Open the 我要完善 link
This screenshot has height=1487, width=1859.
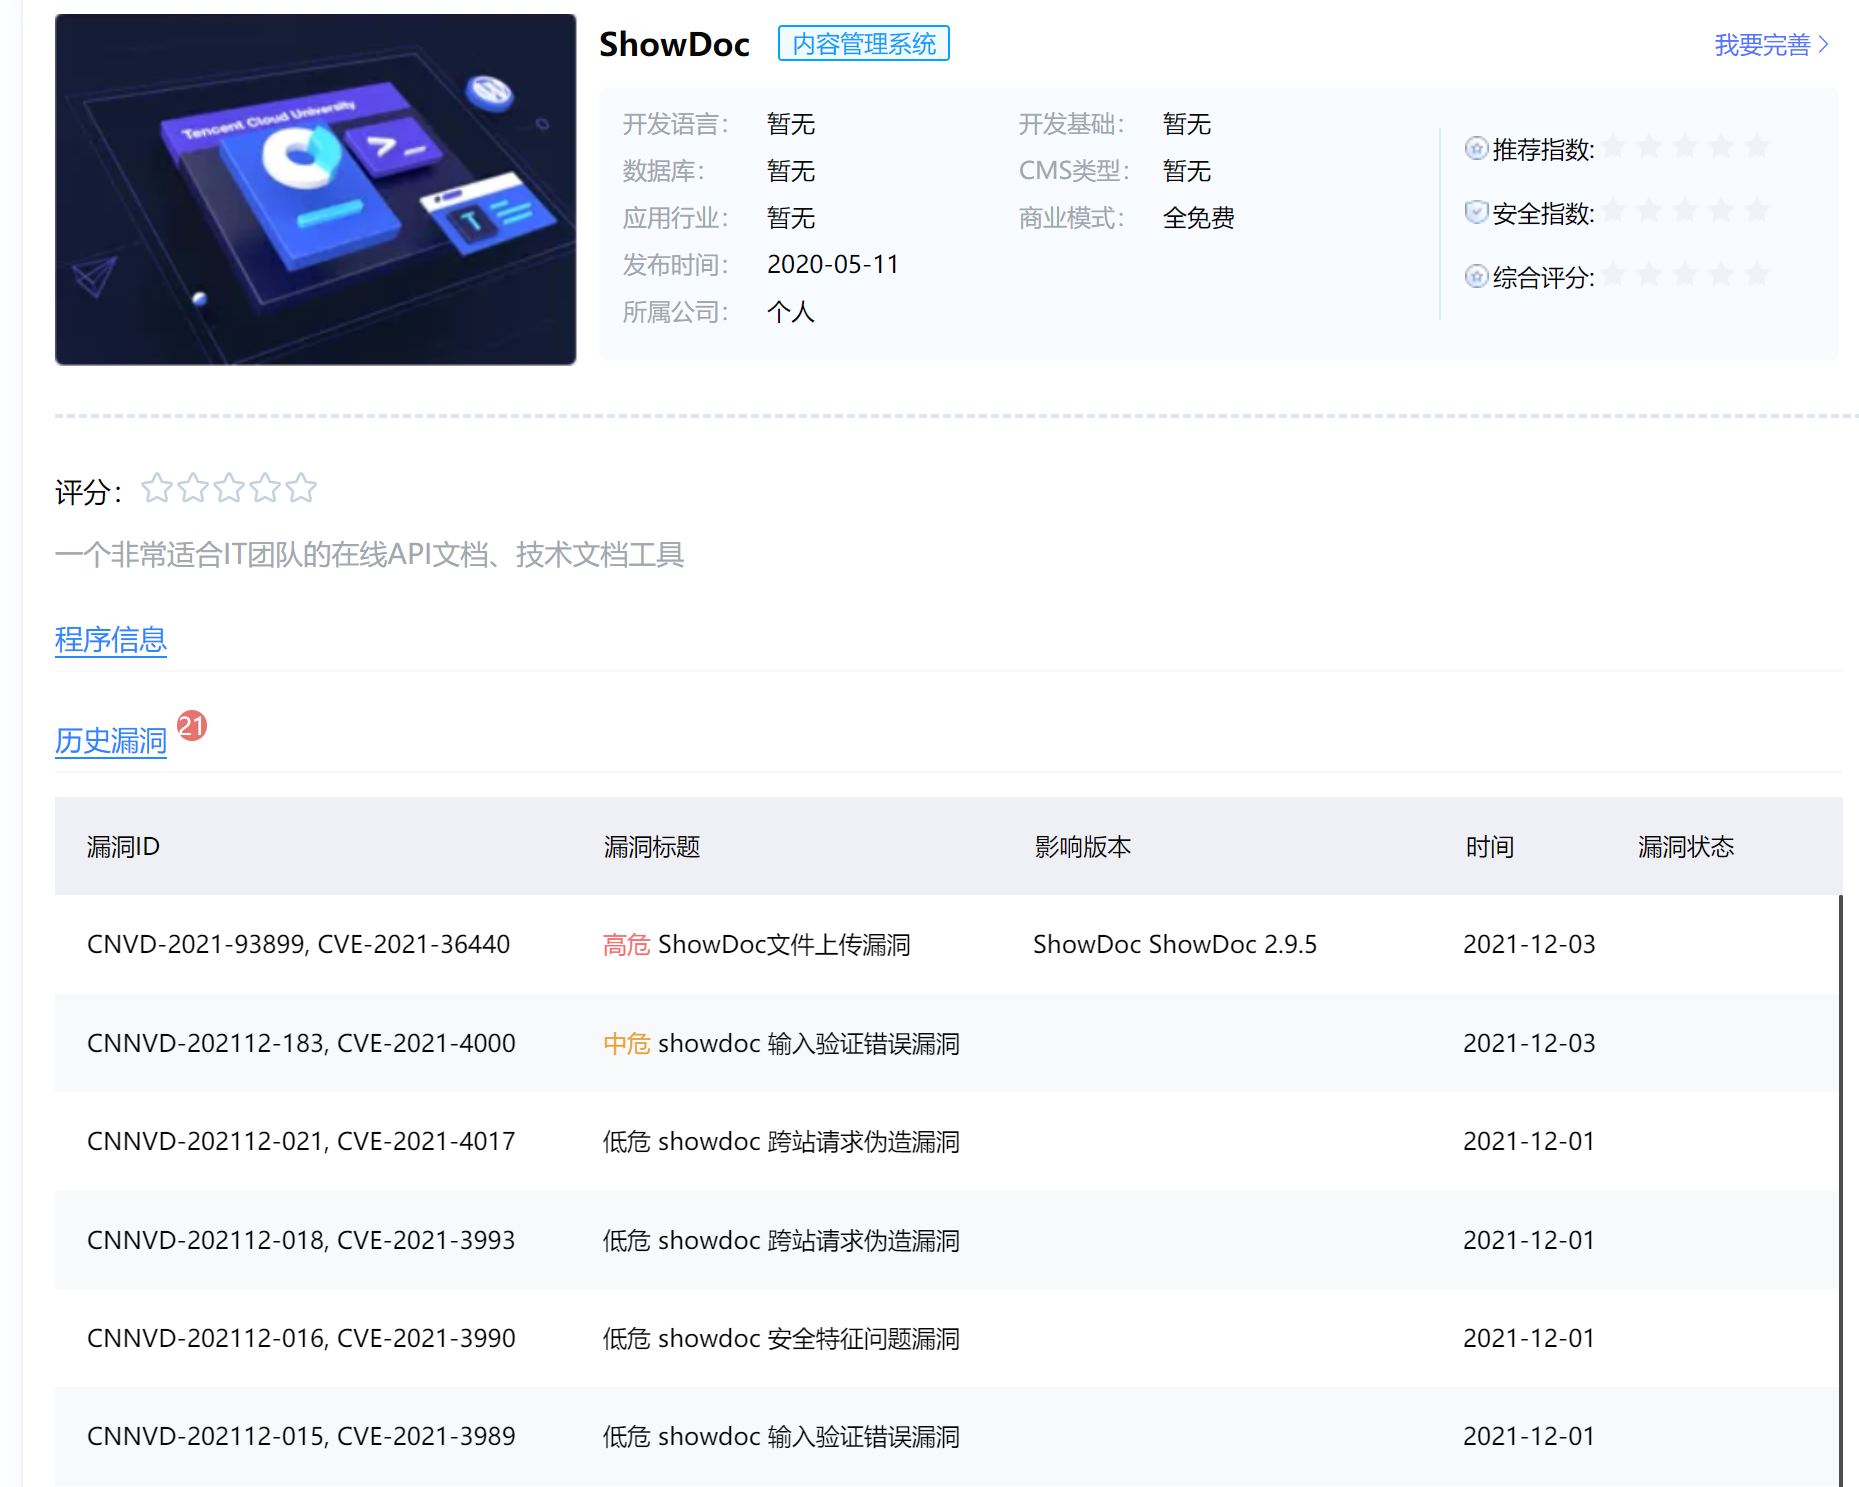[x=1762, y=45]
